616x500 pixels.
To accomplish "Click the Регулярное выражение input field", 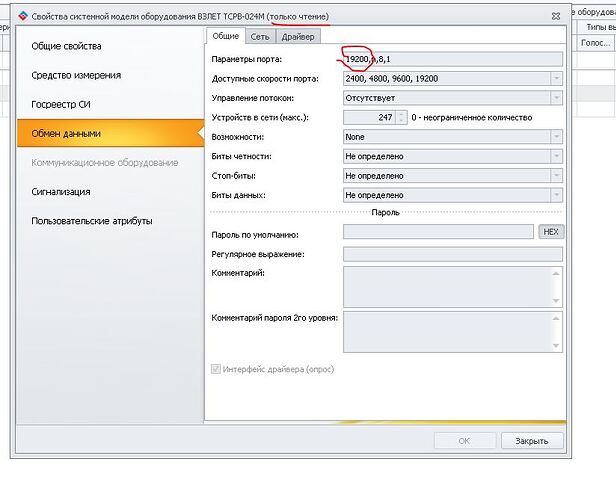I will tap(453, 254).
